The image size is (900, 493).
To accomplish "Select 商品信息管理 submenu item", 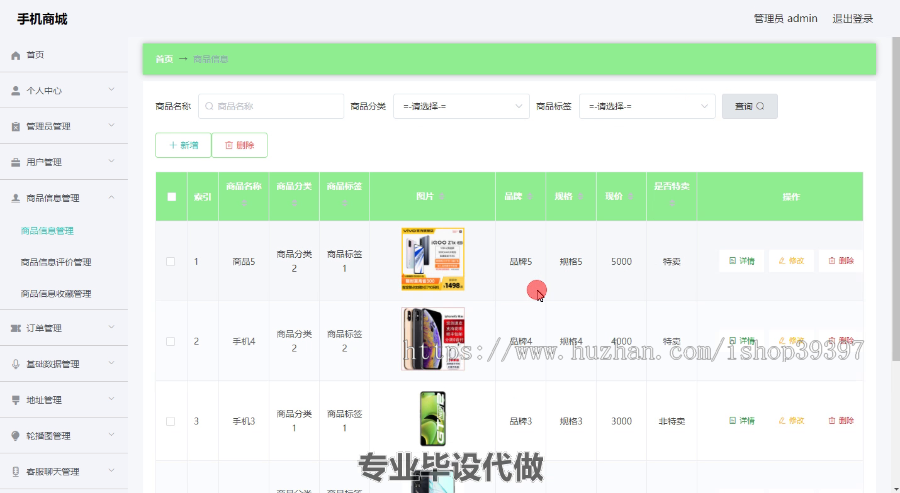I will click(x=47, y=231).
